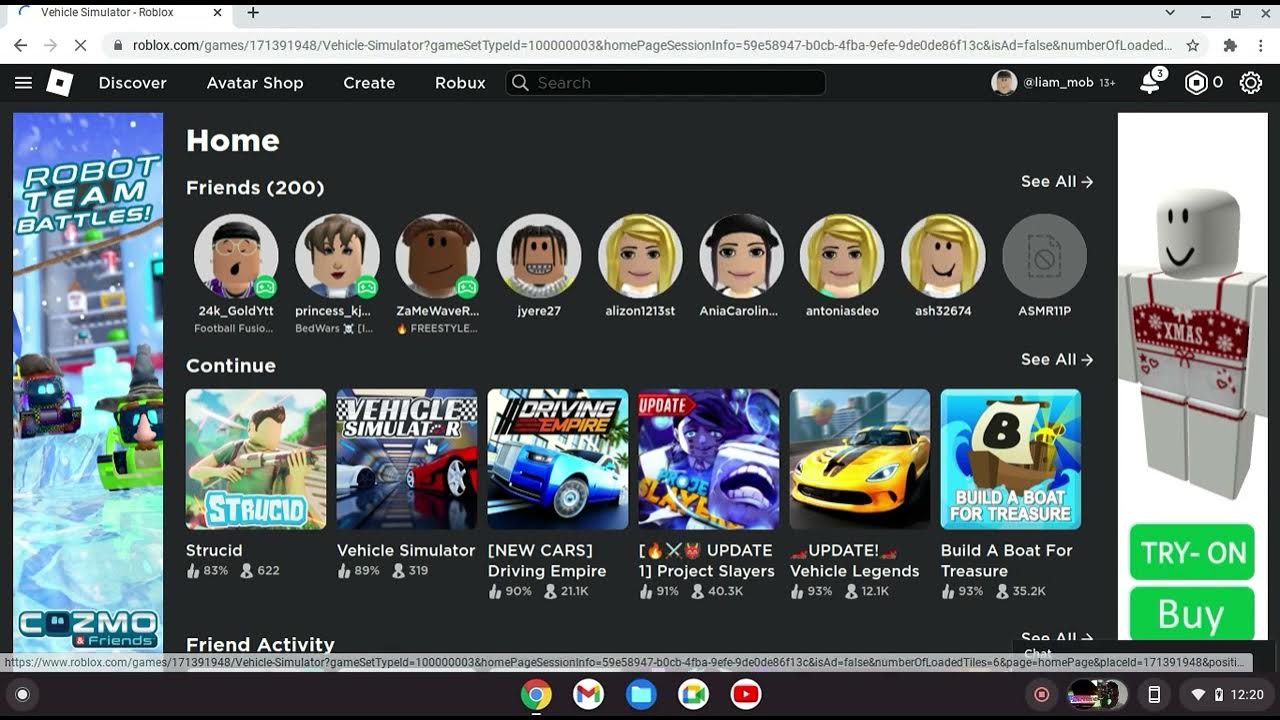Open a new browser tab
Image resolution: width=1280 pixels, height=720 pixels.
point(253,13)
